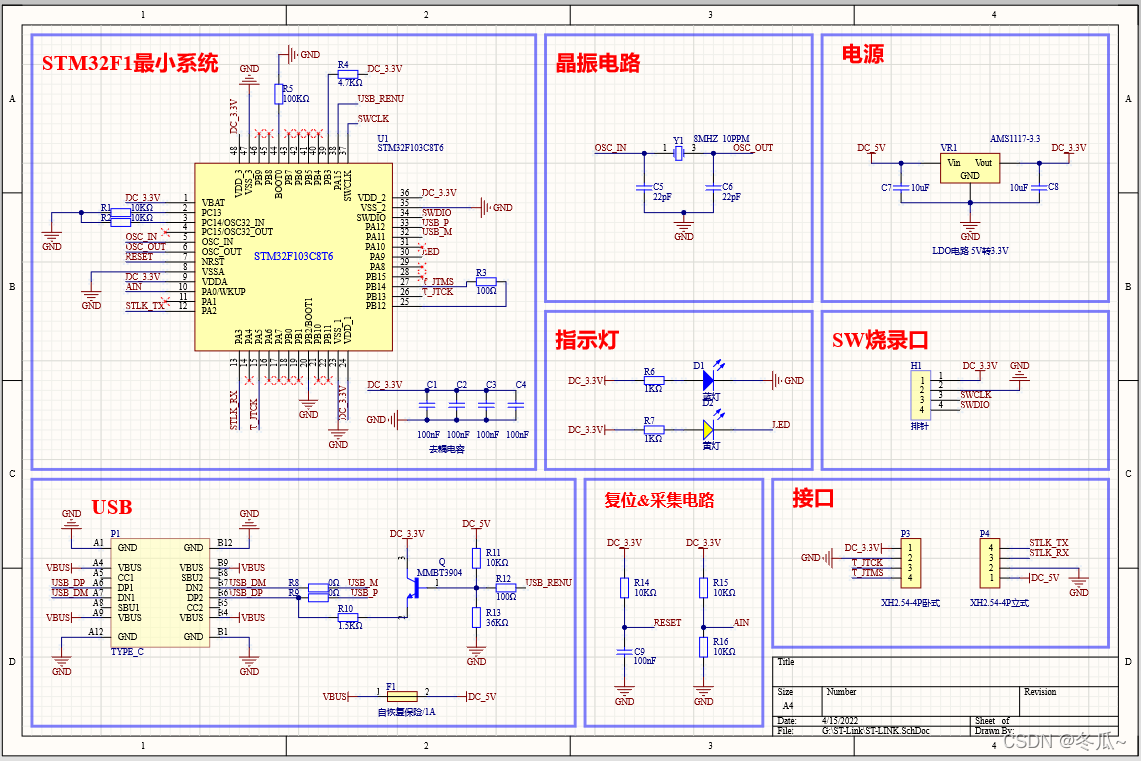1141x761 pixels.
Task: Click the F1 resettable fuse symbol
Action: pos(402,696)
